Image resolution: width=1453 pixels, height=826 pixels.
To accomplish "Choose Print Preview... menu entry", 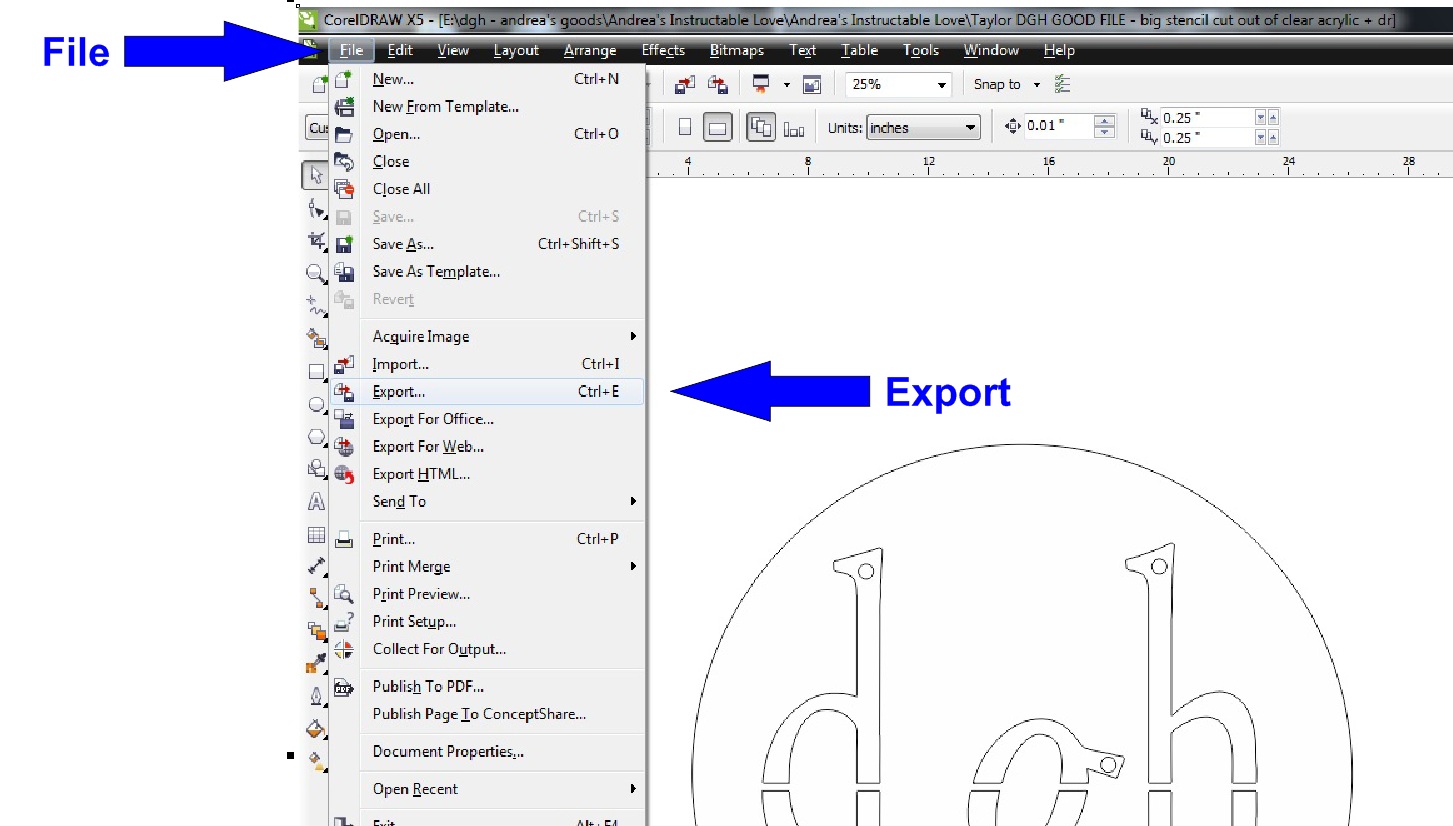I will coord(487,594).
